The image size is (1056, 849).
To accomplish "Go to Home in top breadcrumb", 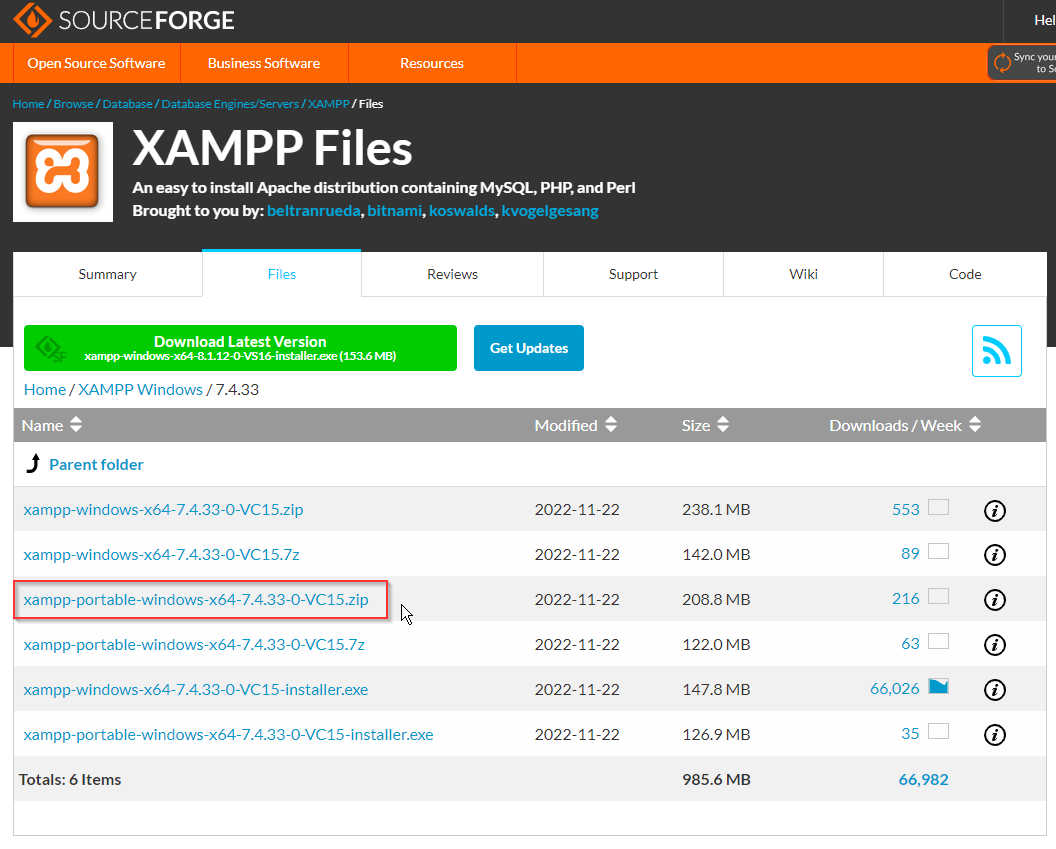I will [28, 104].
